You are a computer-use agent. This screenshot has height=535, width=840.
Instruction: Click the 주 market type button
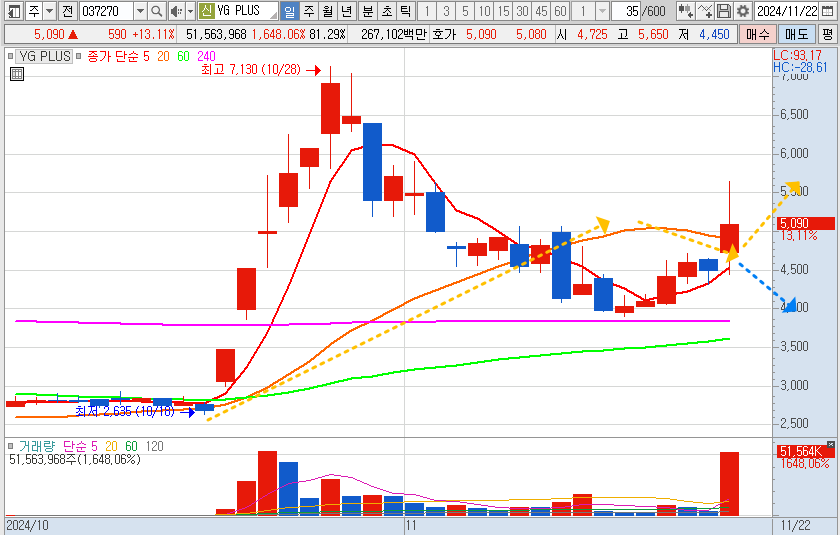tap(34, 11)
